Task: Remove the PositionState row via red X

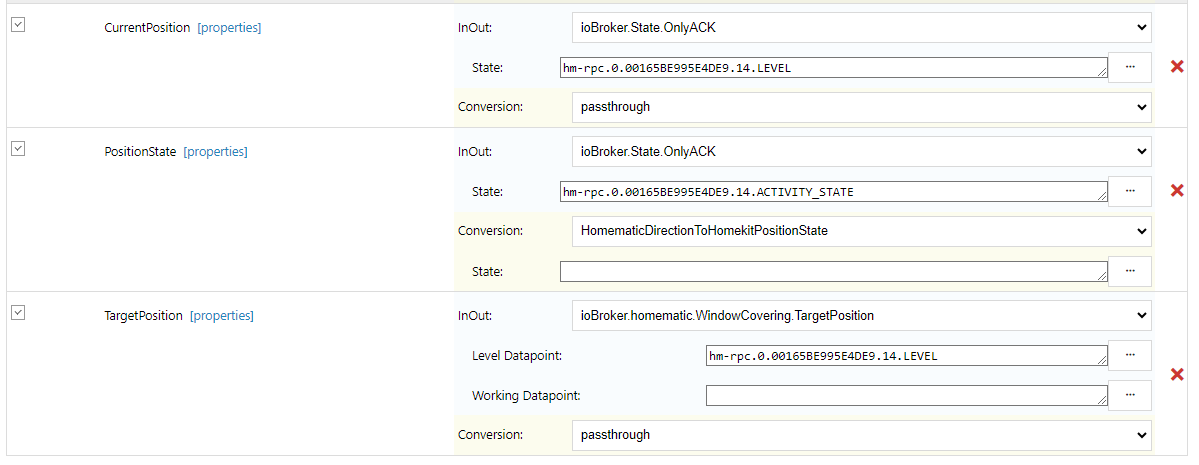Action: [1177, 191]
